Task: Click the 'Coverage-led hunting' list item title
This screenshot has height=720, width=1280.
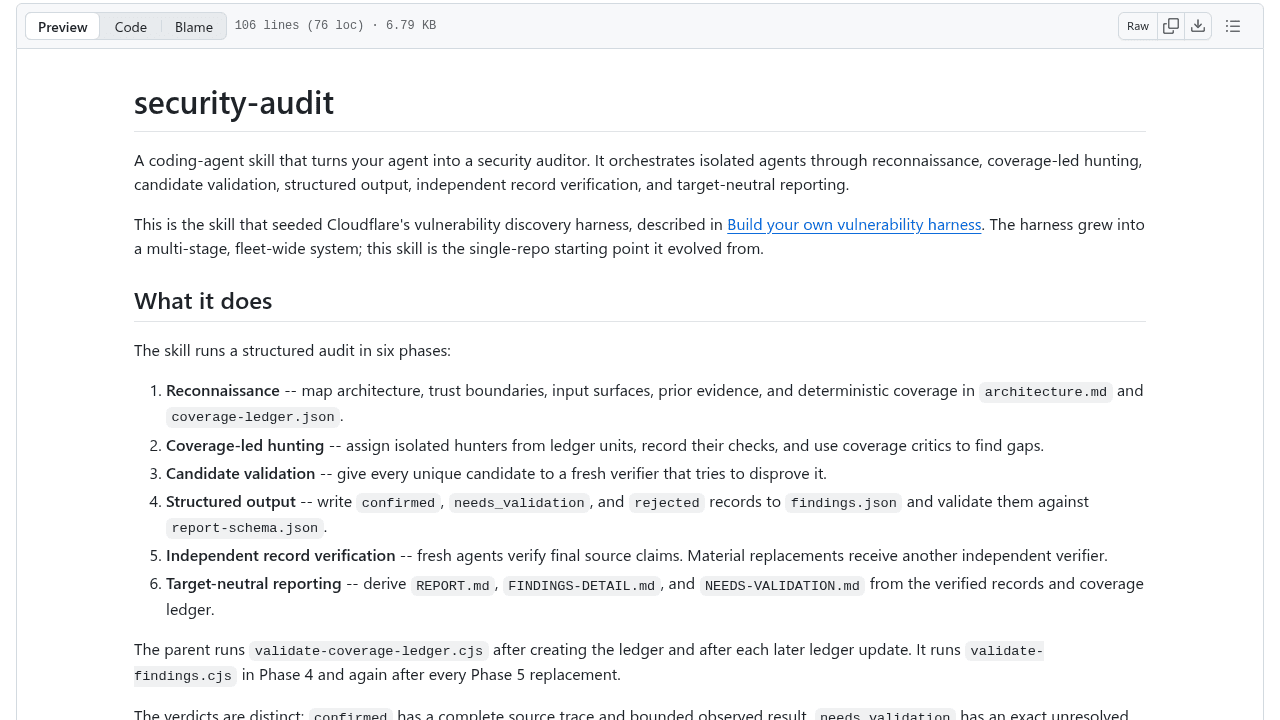Action: (245, 445)
